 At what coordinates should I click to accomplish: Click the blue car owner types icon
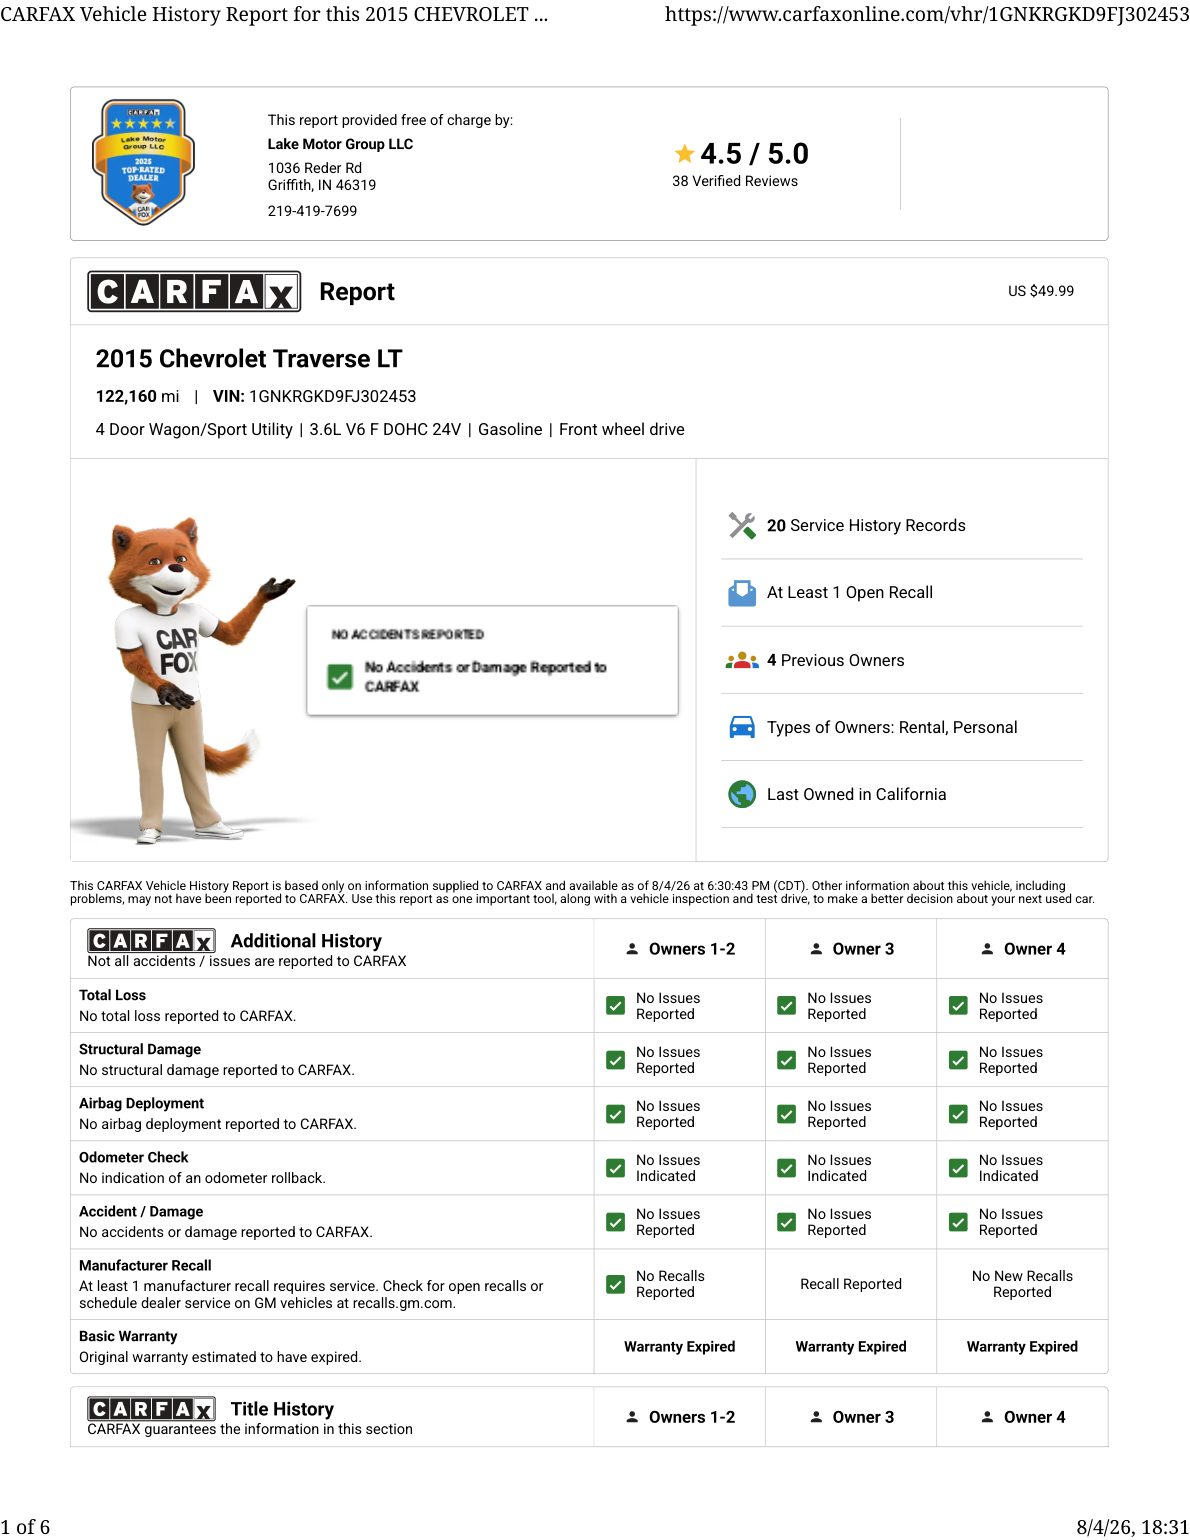[742, 727]
